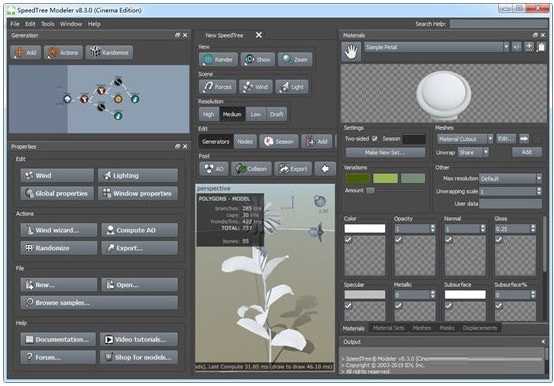Image resolution: width=554 pixels, height=386 pixels.
Task: Launch the Wind wizard
Action: (x=59, y=230)
